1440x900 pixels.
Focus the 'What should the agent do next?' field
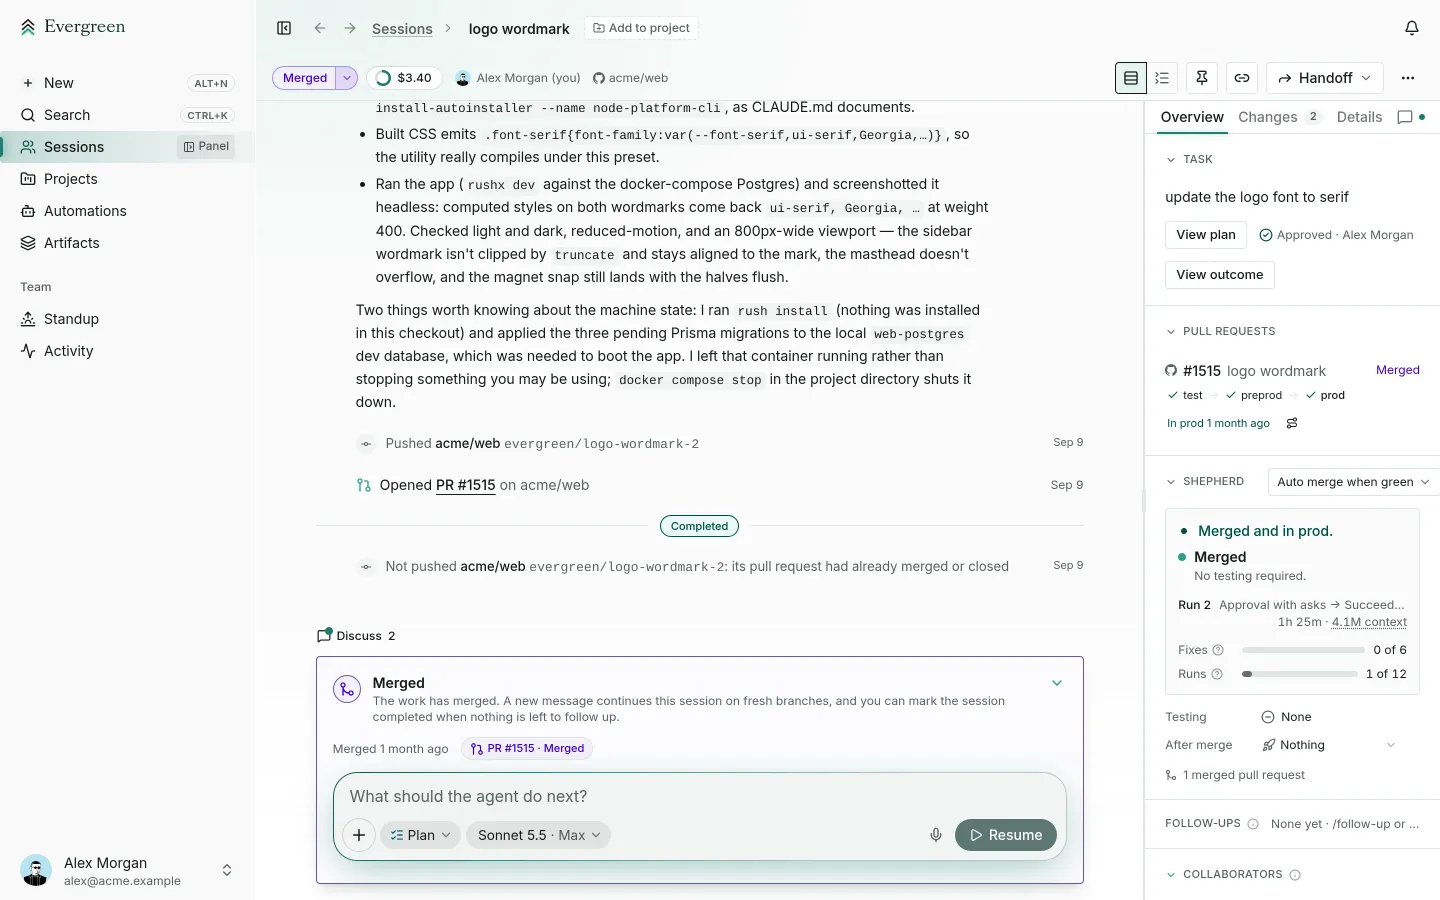click(x=700, y=797)
